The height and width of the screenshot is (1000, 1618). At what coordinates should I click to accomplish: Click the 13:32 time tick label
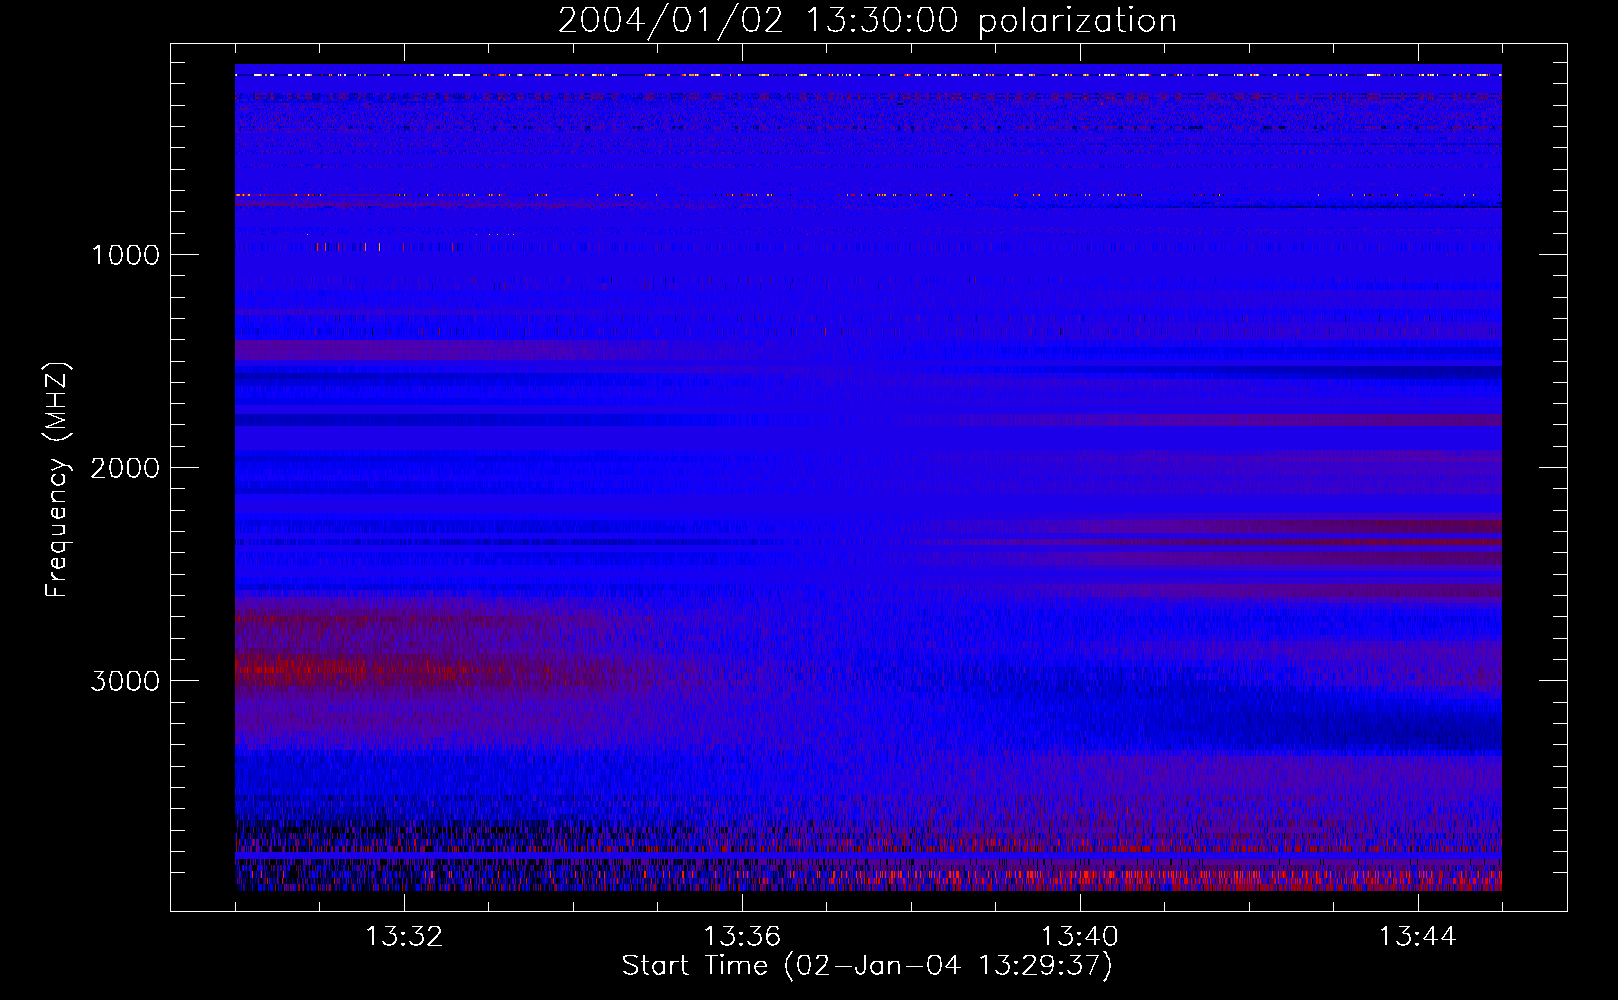(x=404, y=937)
